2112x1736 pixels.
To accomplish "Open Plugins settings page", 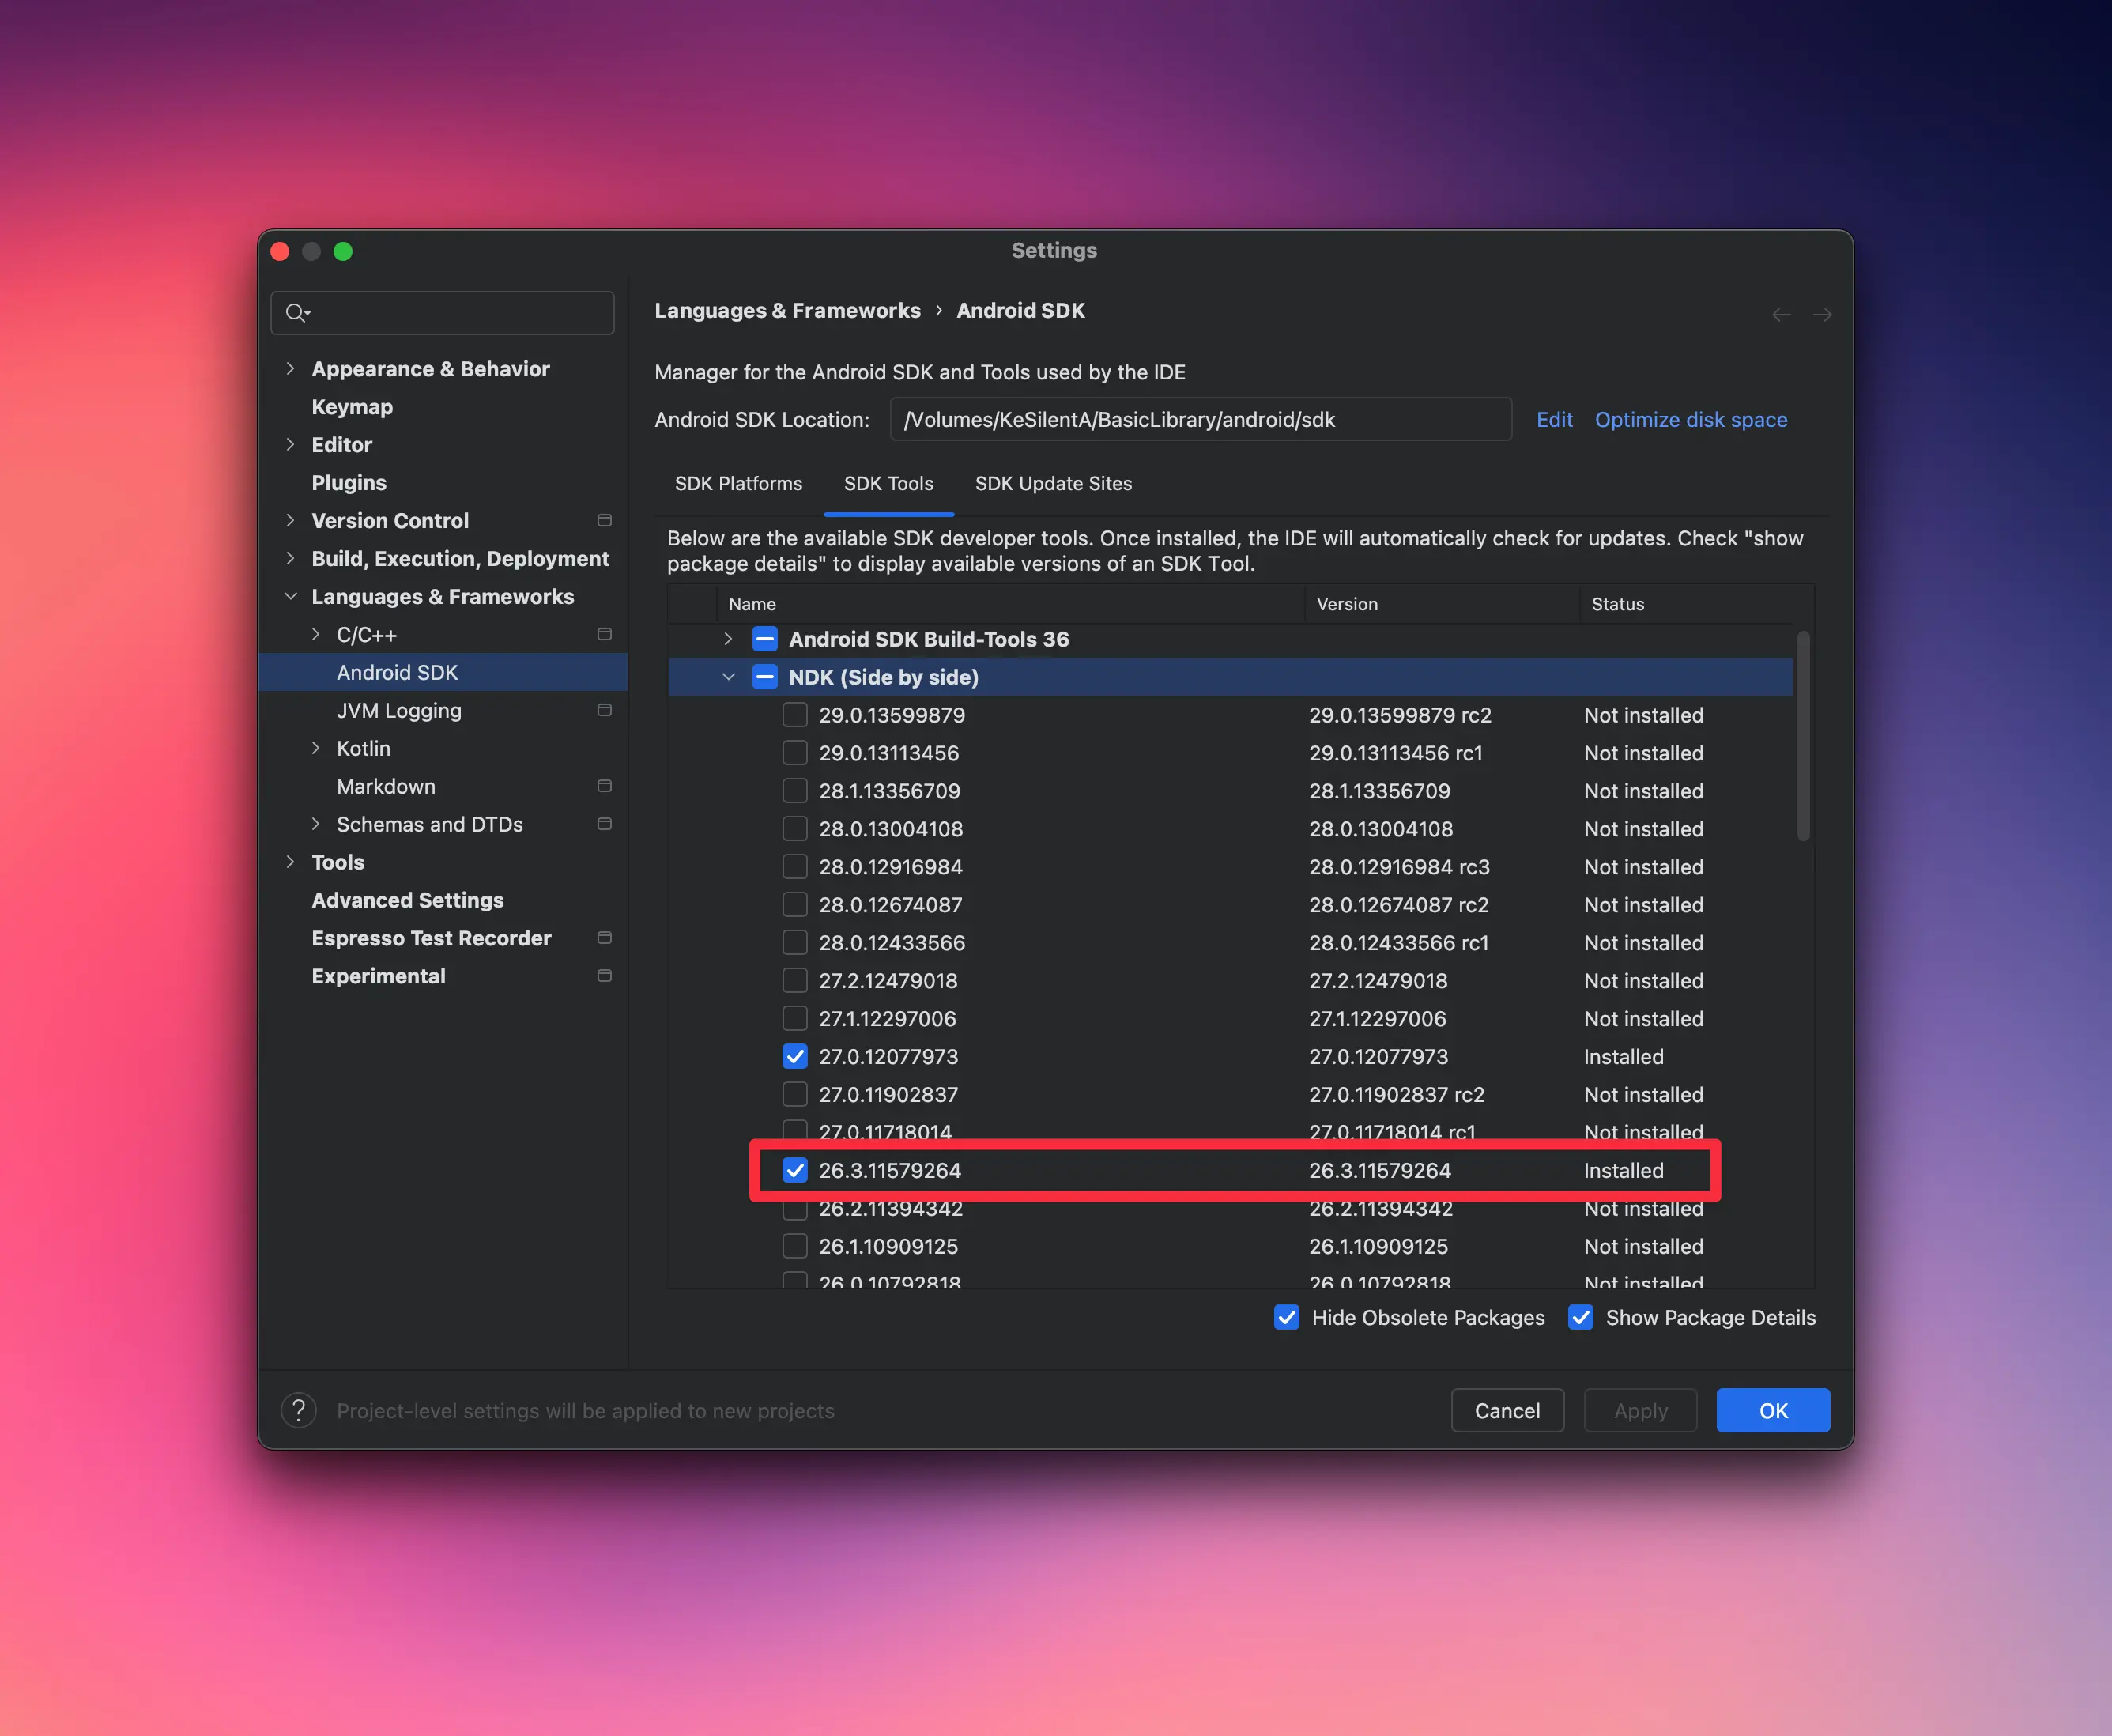I will pos(348,483).
